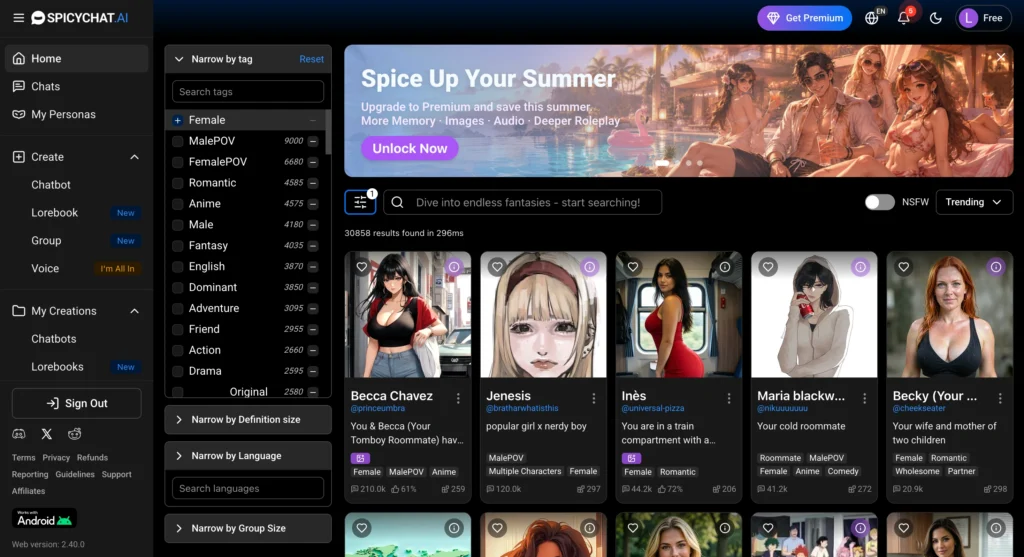The height and width of the screenshot is (557, 1024).
Task: Show info for Becca Chavez card
Action: (454, 267)
